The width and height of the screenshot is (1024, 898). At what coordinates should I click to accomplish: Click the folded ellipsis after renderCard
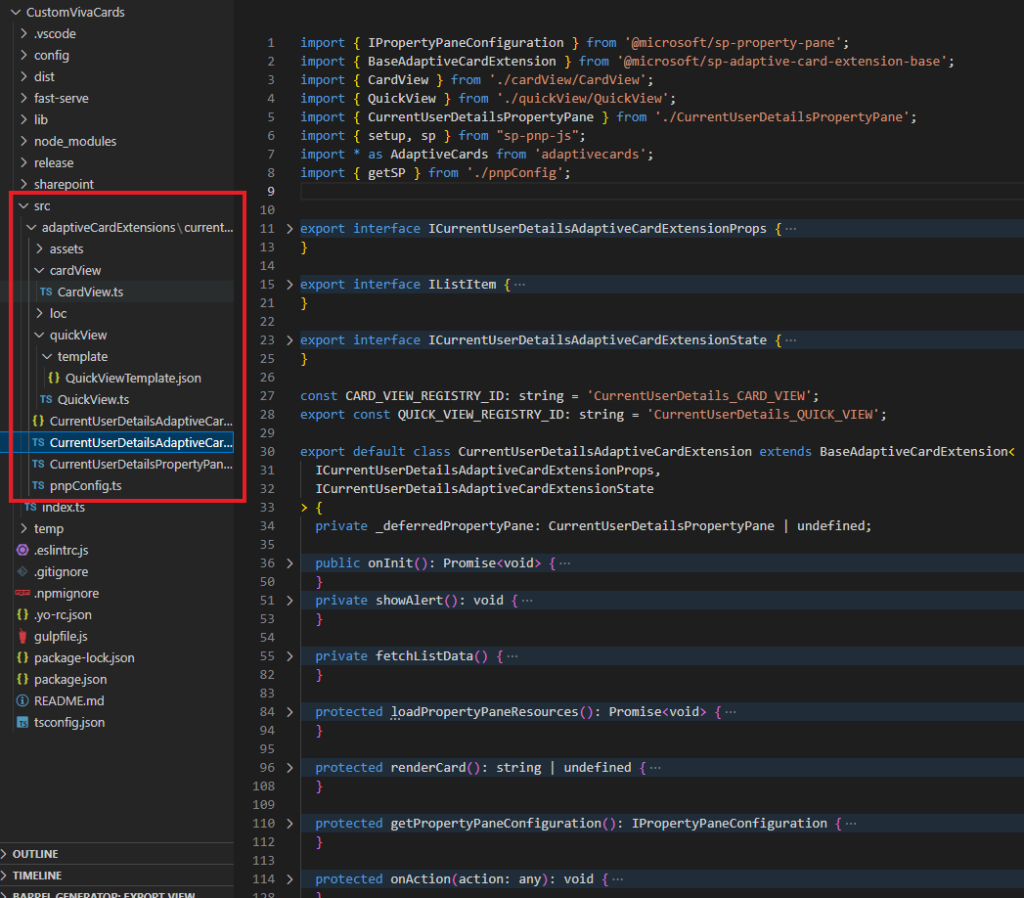(655, 768)
